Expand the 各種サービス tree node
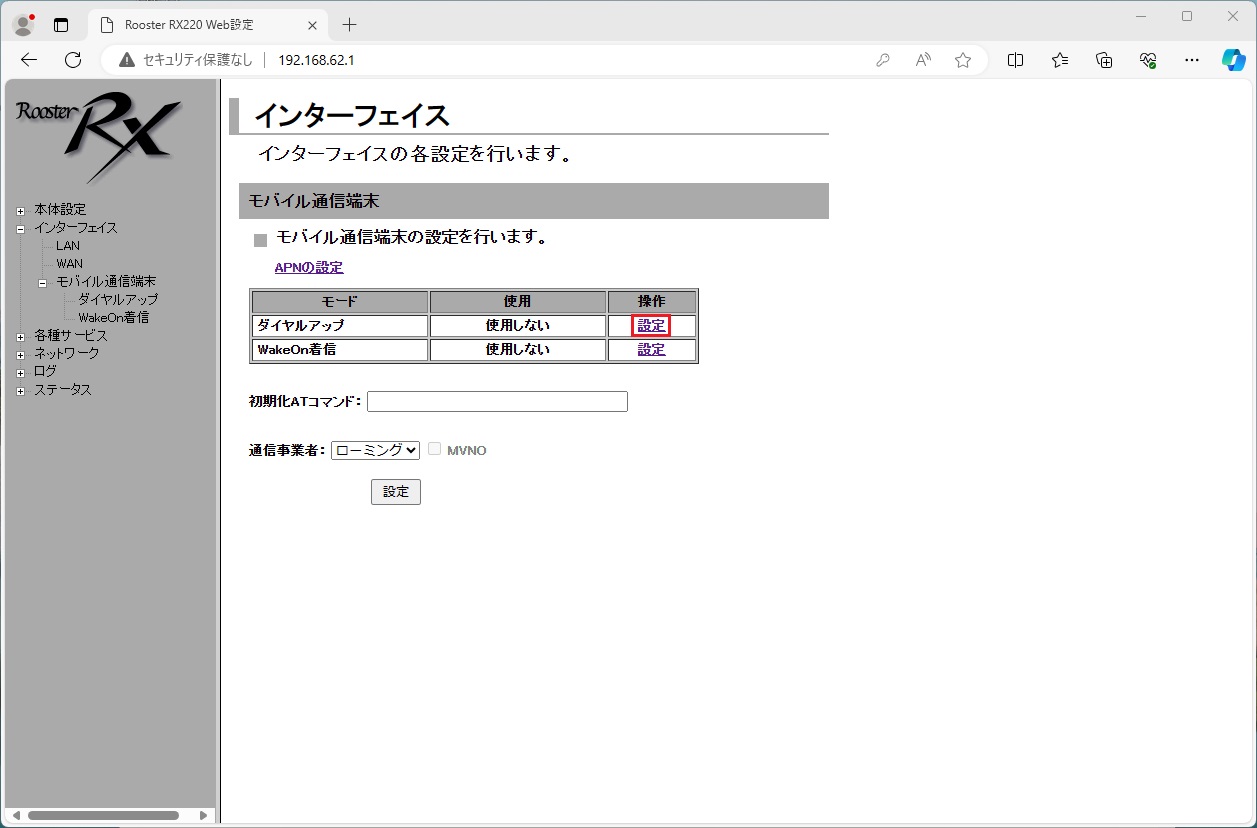Viewport: 1257px width, 828px height. coord(20,336)
